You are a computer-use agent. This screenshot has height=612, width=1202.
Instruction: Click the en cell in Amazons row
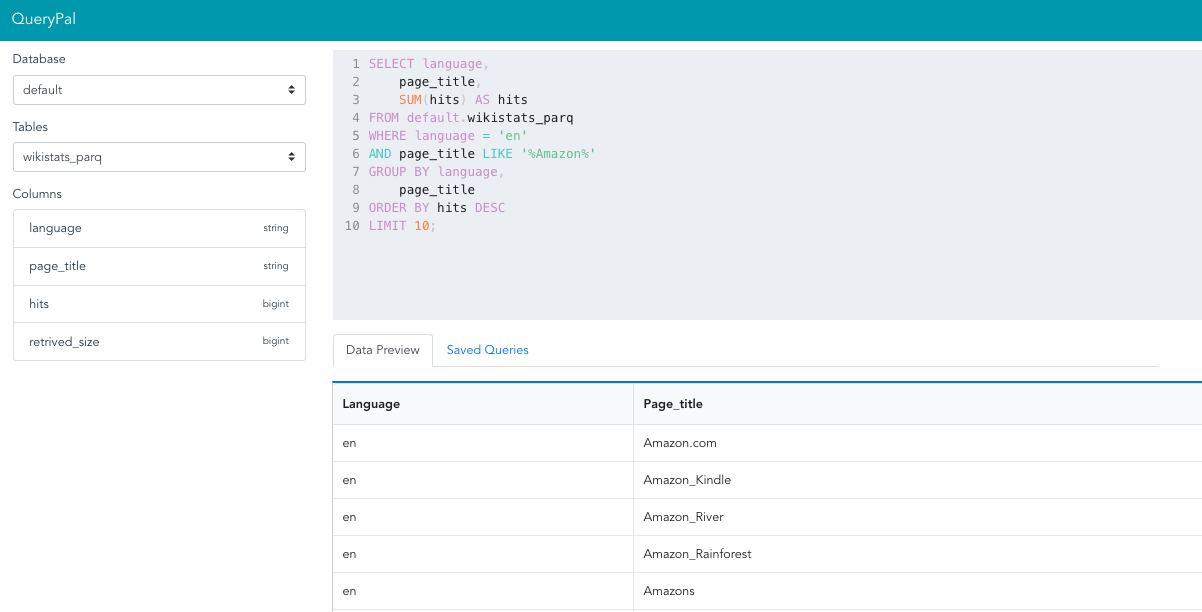click(483, 591)
